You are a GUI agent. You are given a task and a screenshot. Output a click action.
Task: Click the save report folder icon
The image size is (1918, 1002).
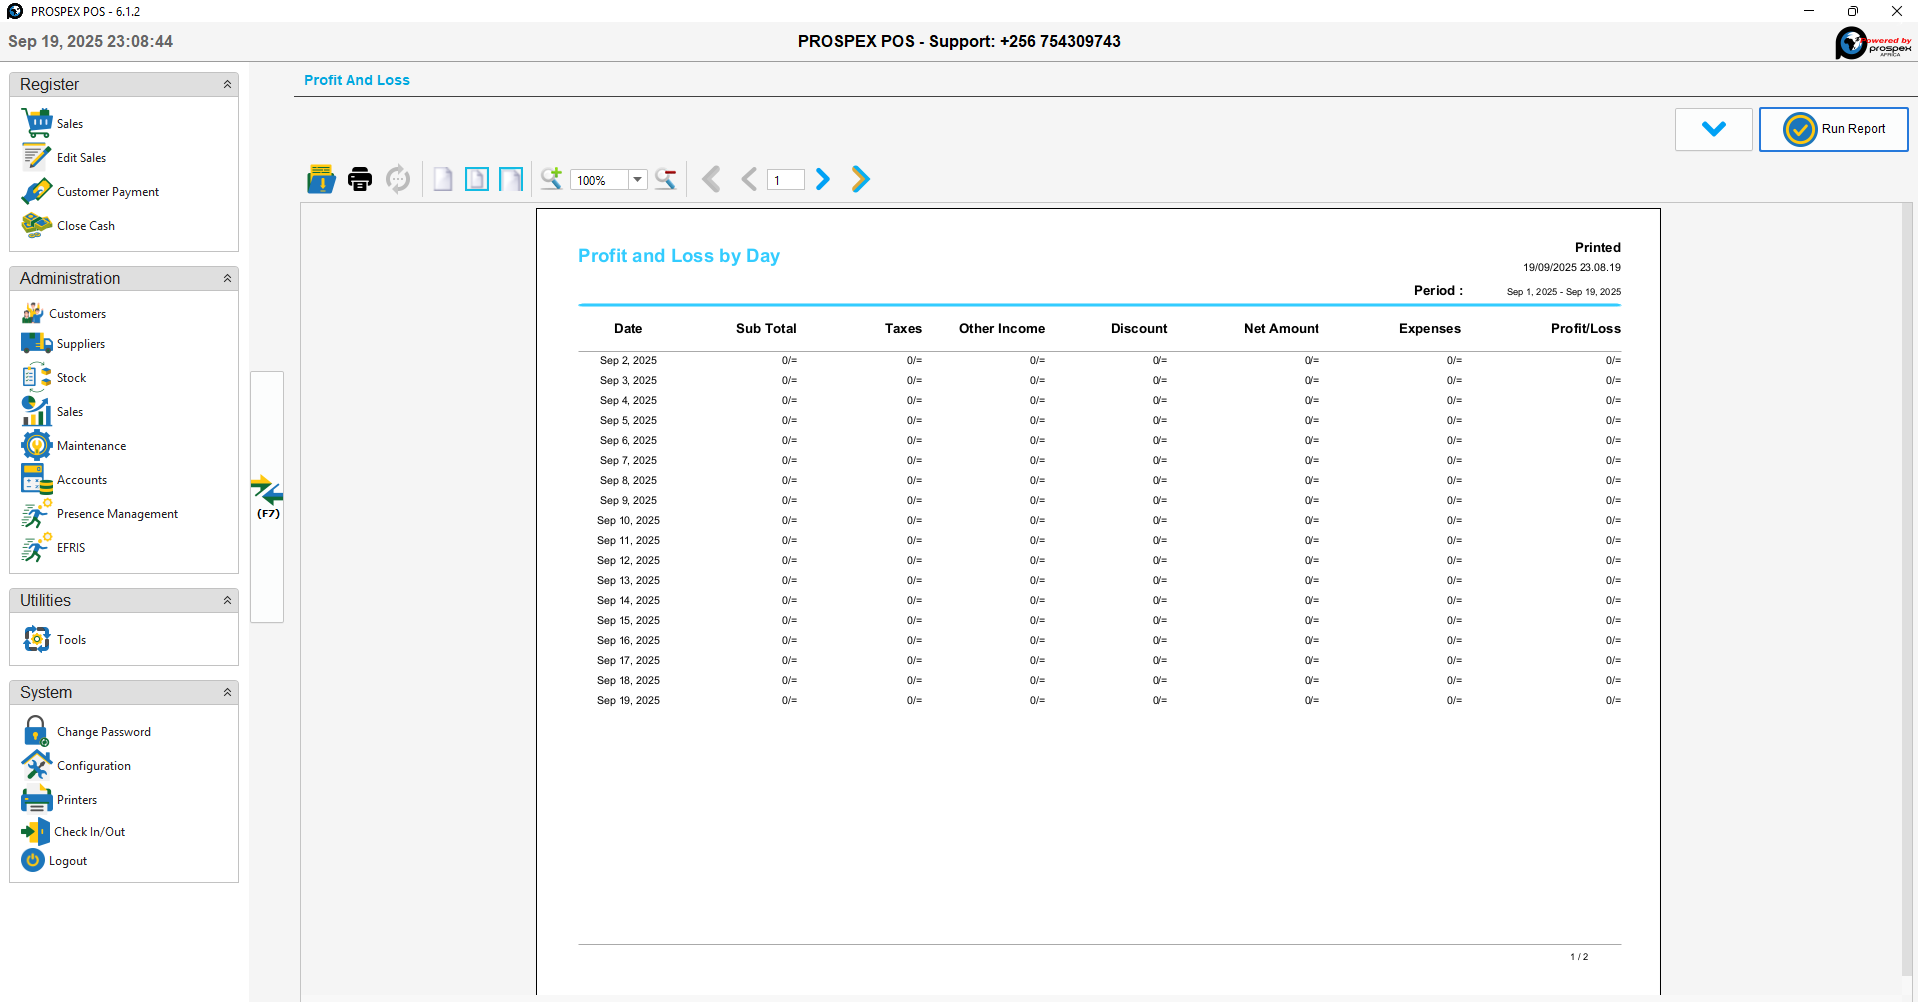[321, 179]
